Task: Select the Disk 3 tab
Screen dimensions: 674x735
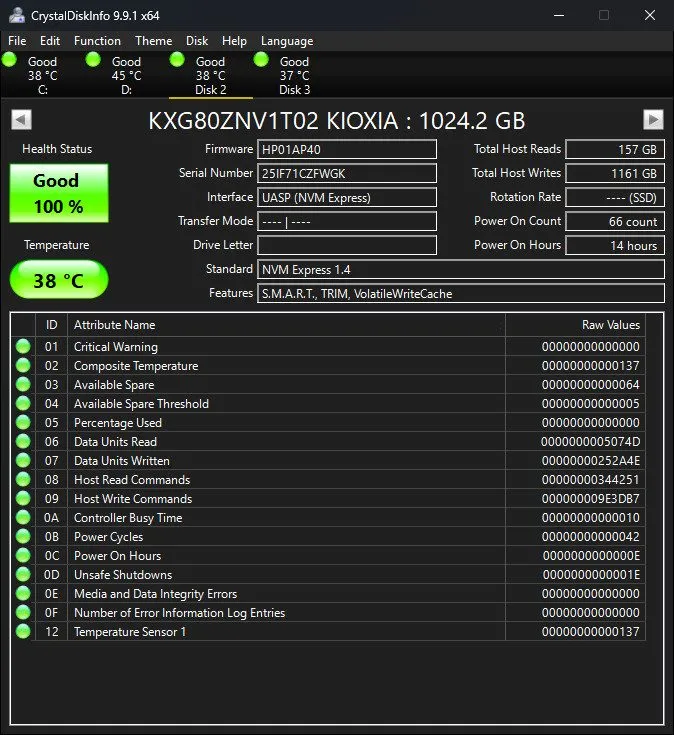Action: (x=294, y=75)
